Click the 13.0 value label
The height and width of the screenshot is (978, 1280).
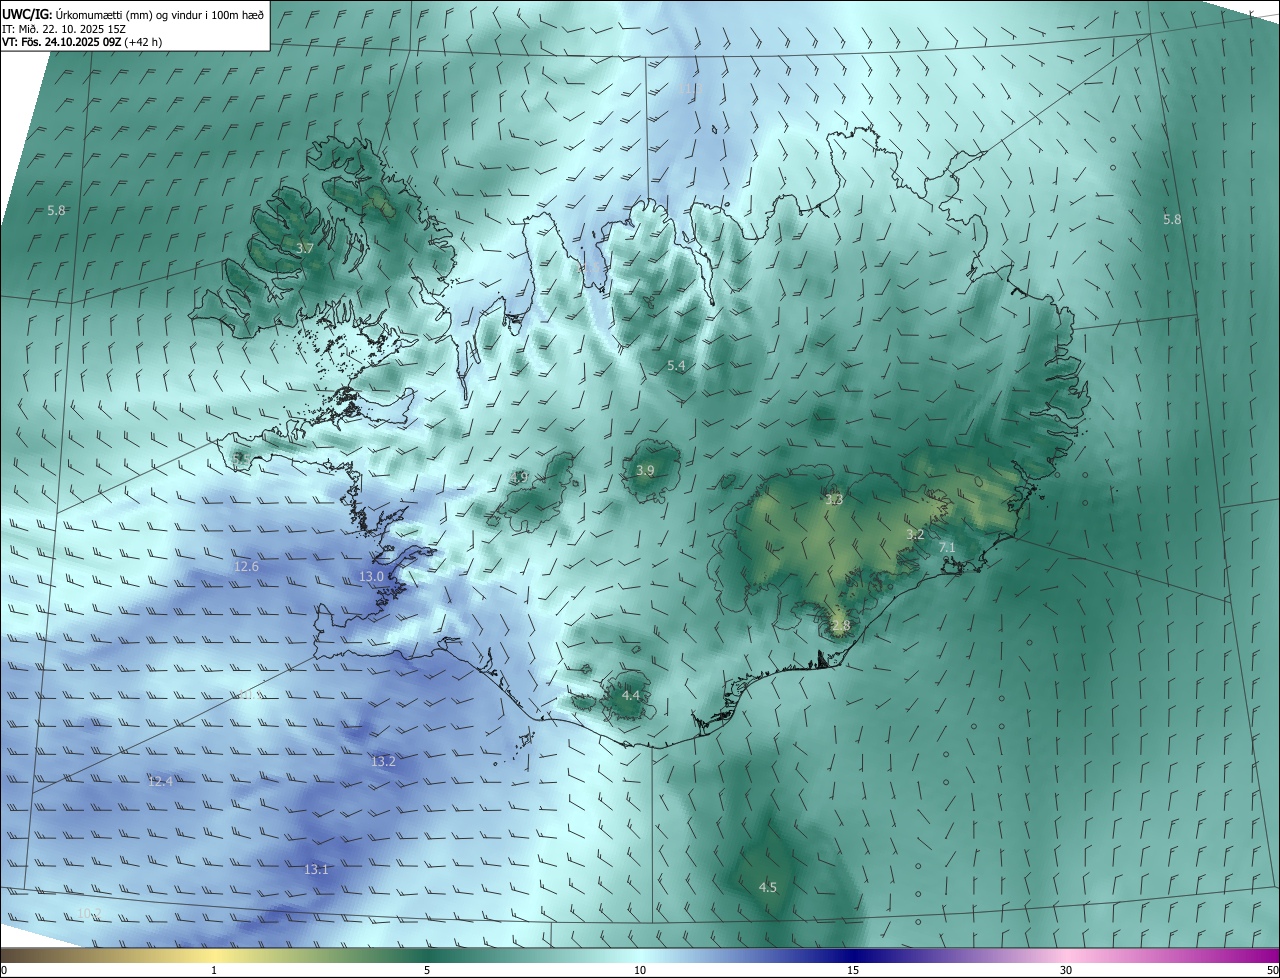pyautogui.click(x=371, y=577)
